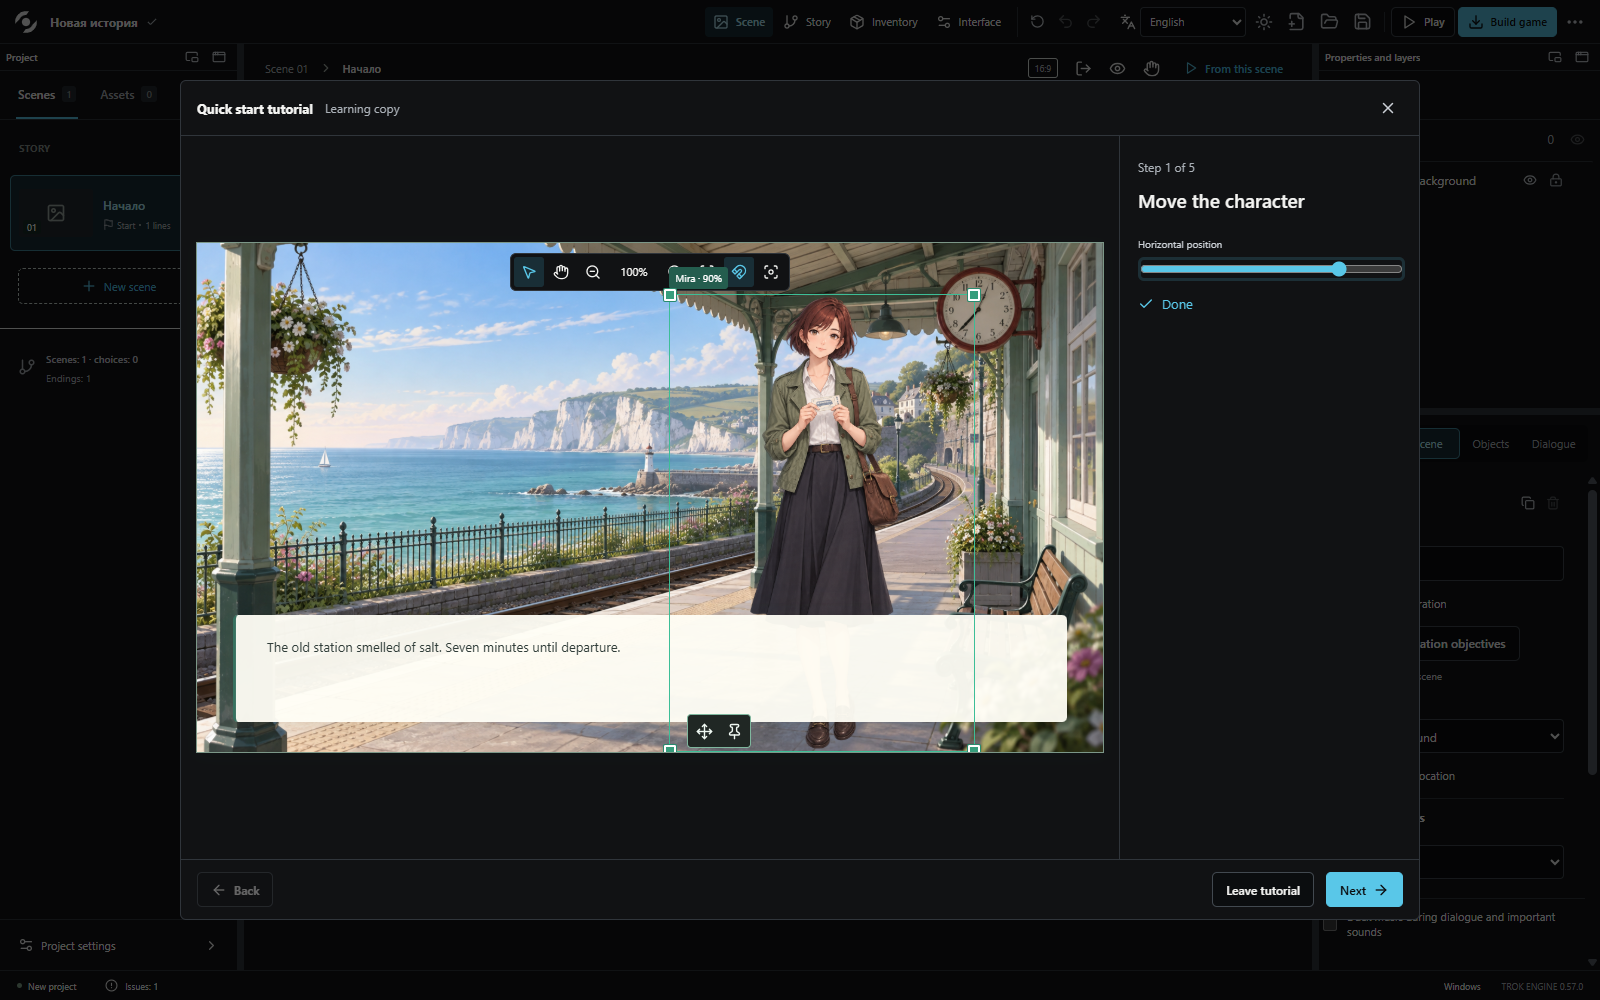Screen dimensions: 1600x1000
Task: Click the Scene 01 breadcrumb
Action: 286,69
